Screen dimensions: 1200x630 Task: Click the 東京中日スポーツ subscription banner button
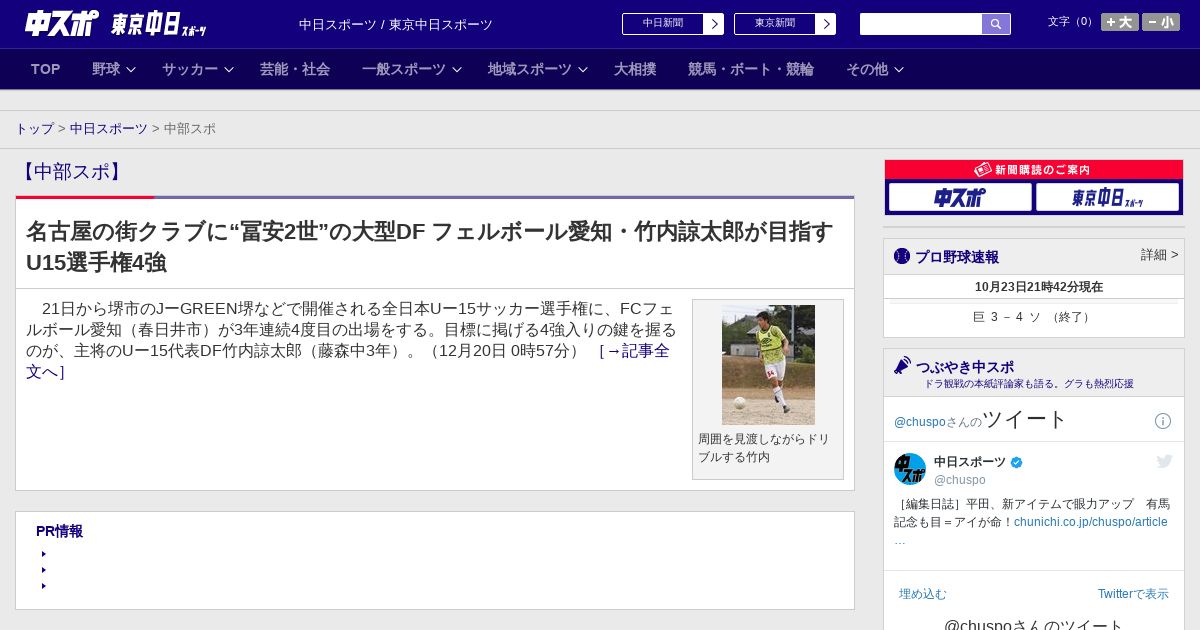click(x=1107, y=197)
